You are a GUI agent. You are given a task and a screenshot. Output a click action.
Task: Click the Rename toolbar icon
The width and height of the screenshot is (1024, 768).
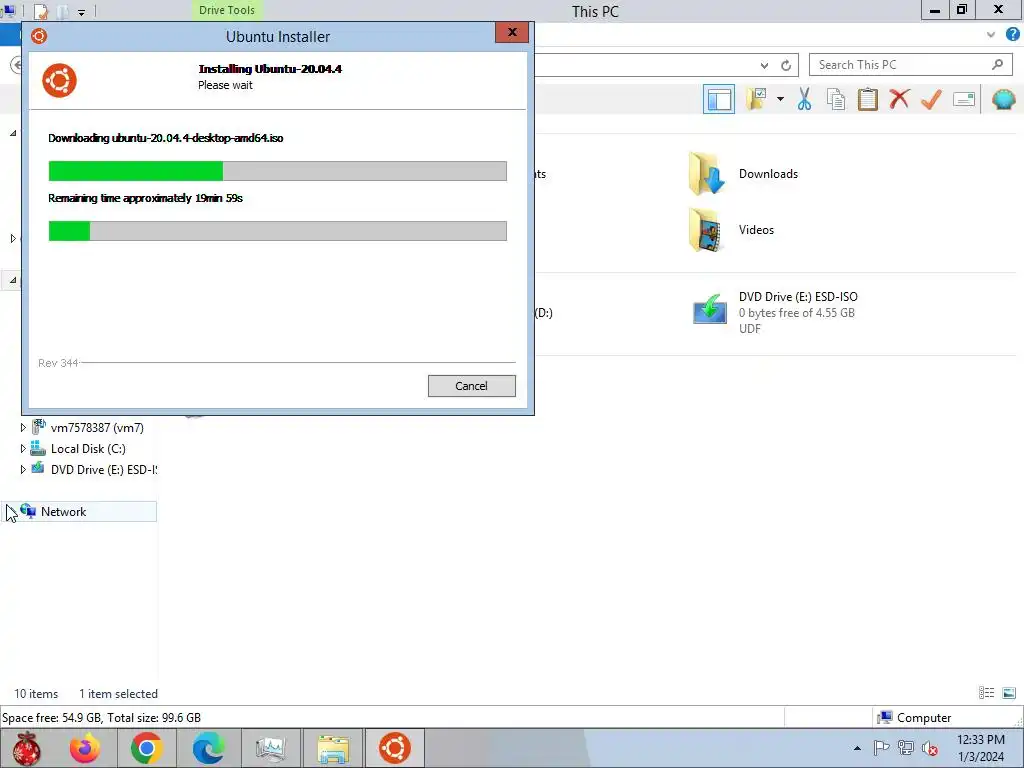[x=964, y=99]
